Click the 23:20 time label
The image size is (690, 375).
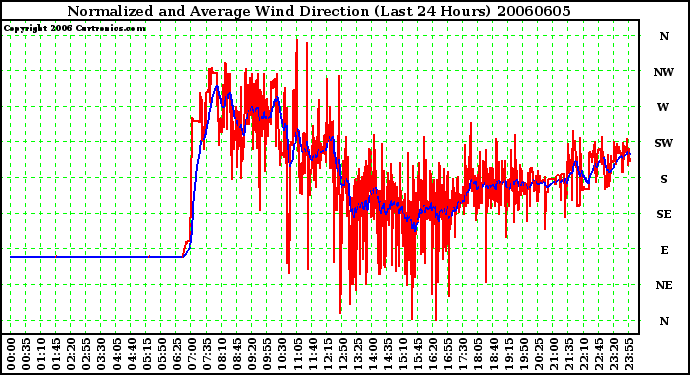pyautogui.click(x=614, y=354)
